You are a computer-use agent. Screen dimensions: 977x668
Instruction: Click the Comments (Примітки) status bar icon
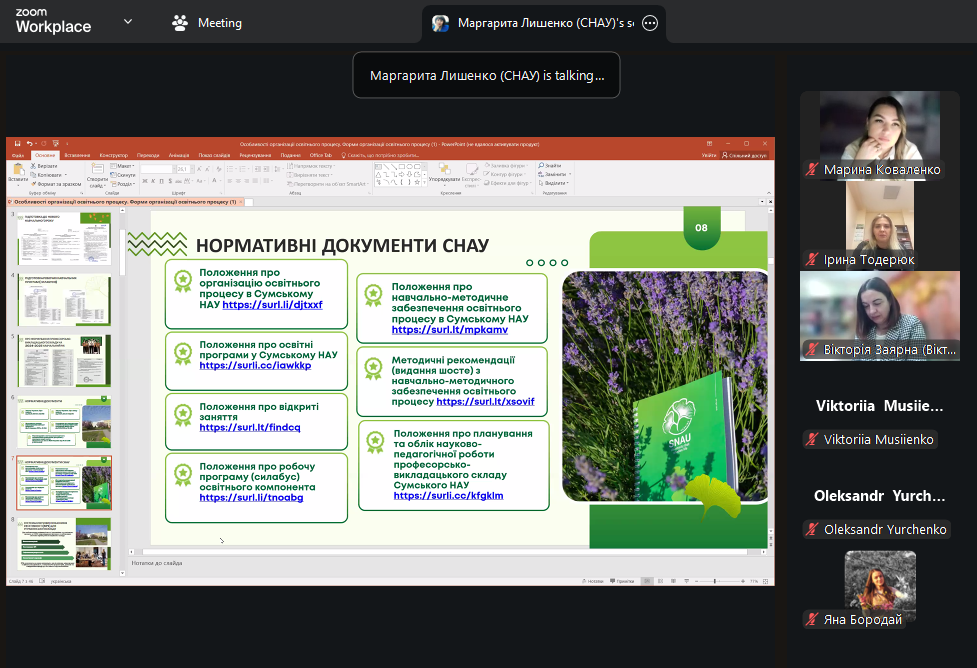(x=623, y=581)
